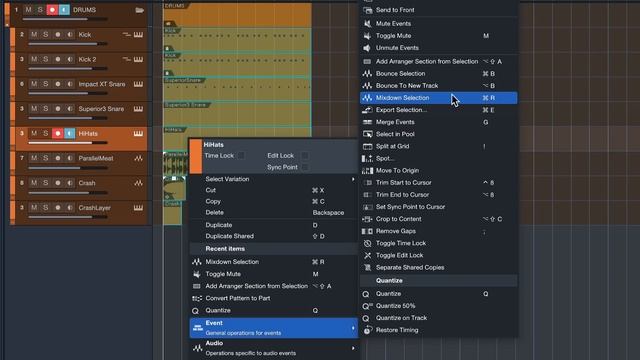Click the Bounce To New Track icon
This screenshot has height=360, width=640.
[x=367, y=86]
